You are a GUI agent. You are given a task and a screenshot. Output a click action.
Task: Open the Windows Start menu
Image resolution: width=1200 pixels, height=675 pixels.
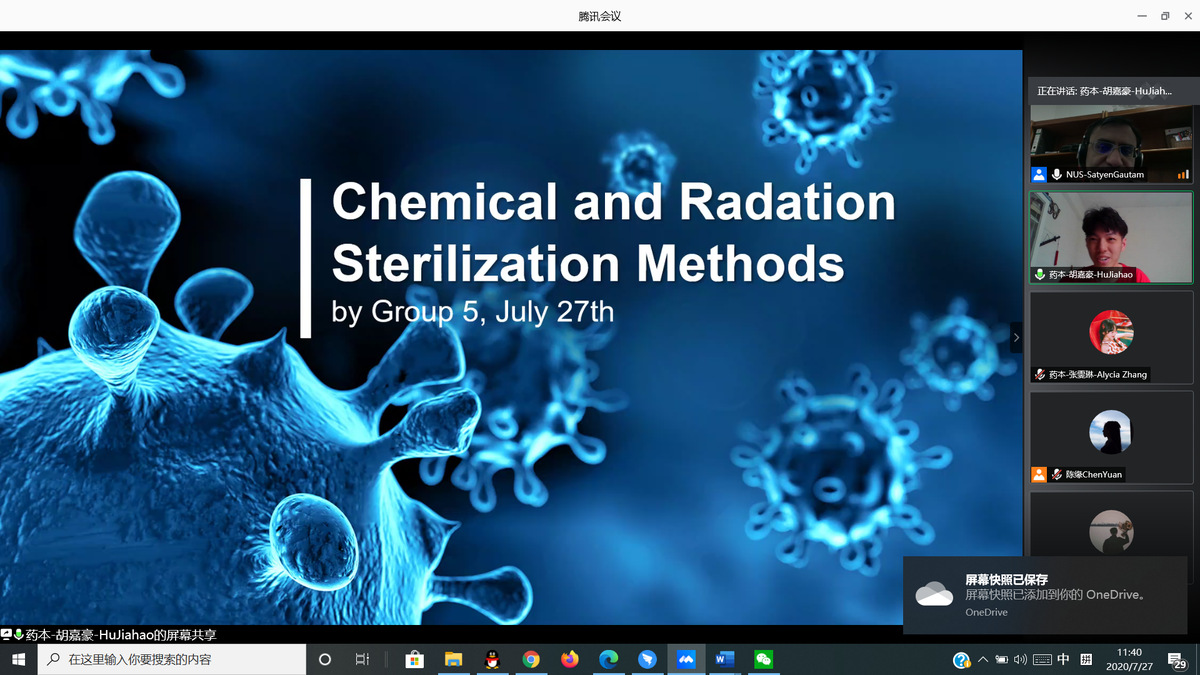point(18,660)
